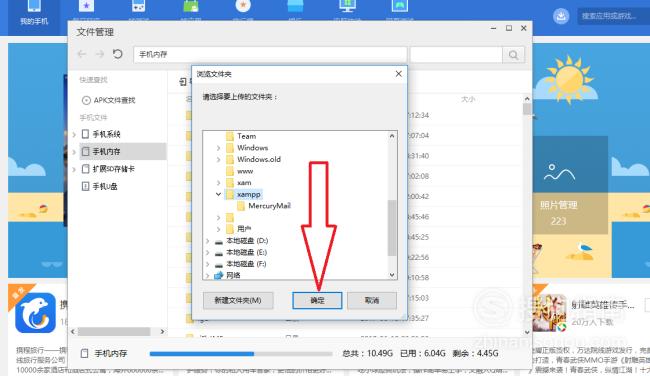Click the 剩余：4.45G status text
The image size is (650, 376).
click(475, 353)
